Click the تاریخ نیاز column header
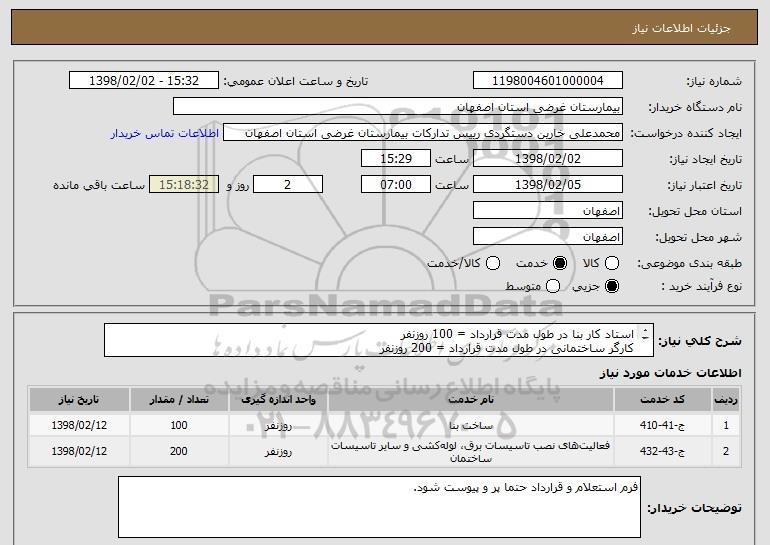 79,400
